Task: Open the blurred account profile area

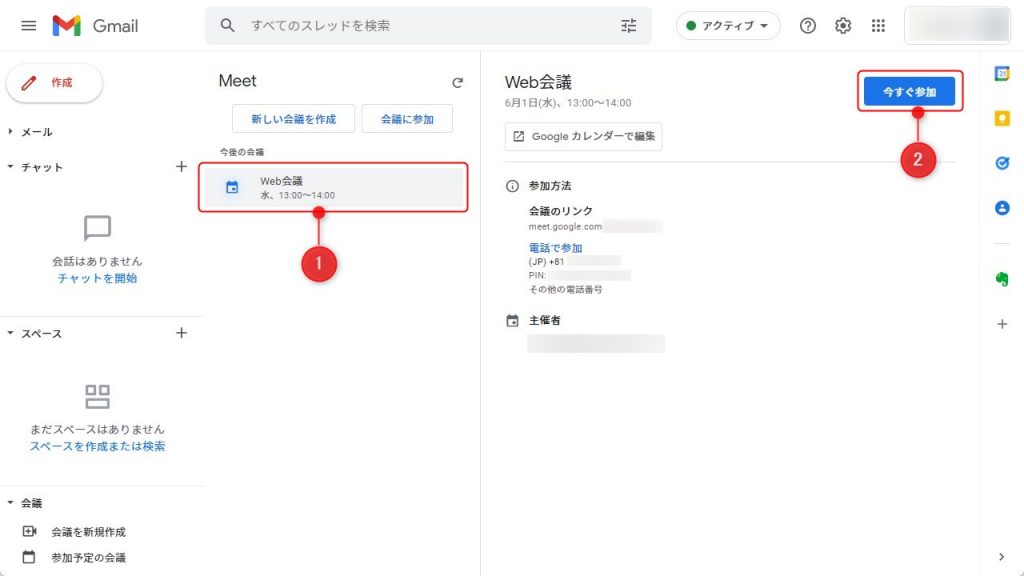Action: click(x=957, y=25)
